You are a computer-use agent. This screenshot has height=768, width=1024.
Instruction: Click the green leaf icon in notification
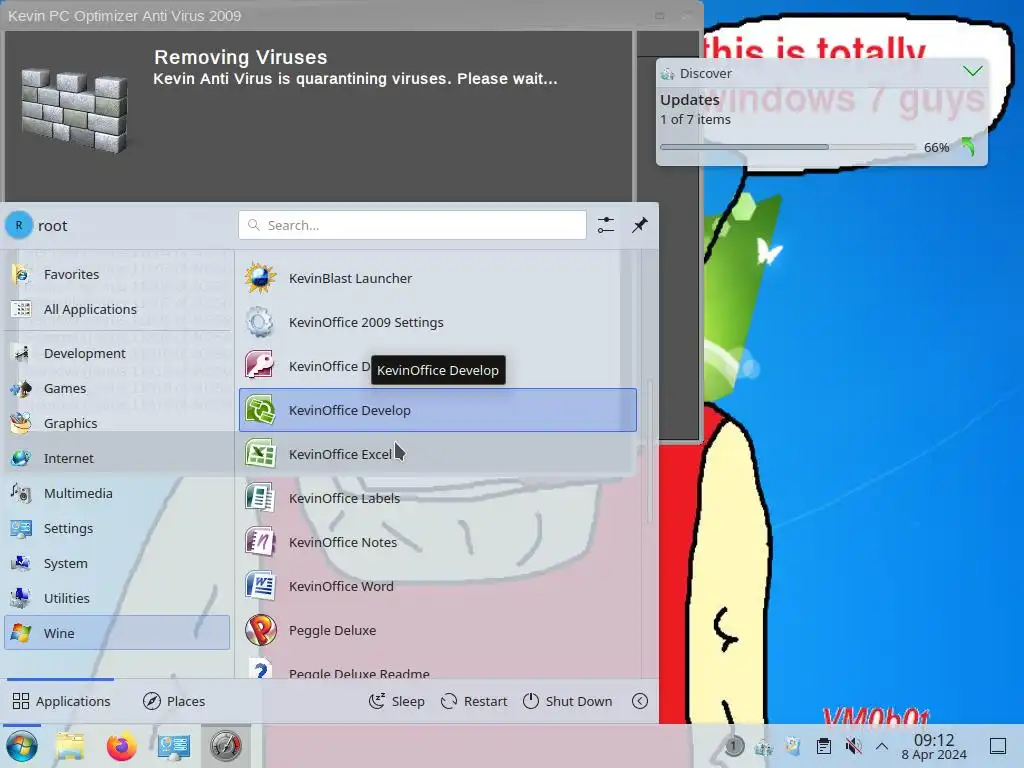(x=968, y=147)
